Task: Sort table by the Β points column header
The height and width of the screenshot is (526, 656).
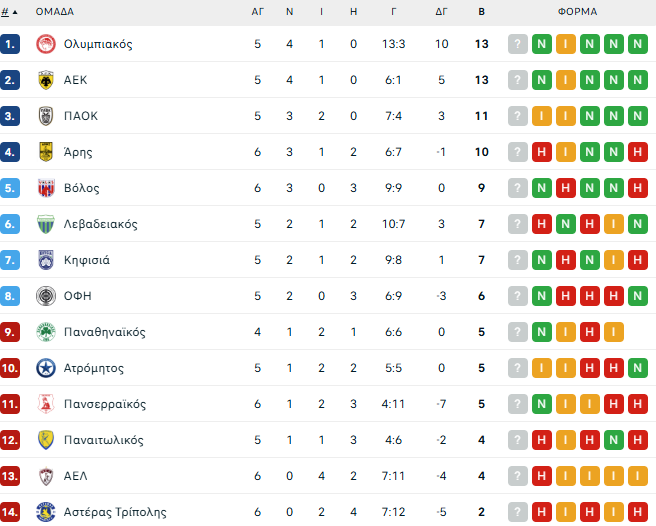Action: tap(482, 12)
